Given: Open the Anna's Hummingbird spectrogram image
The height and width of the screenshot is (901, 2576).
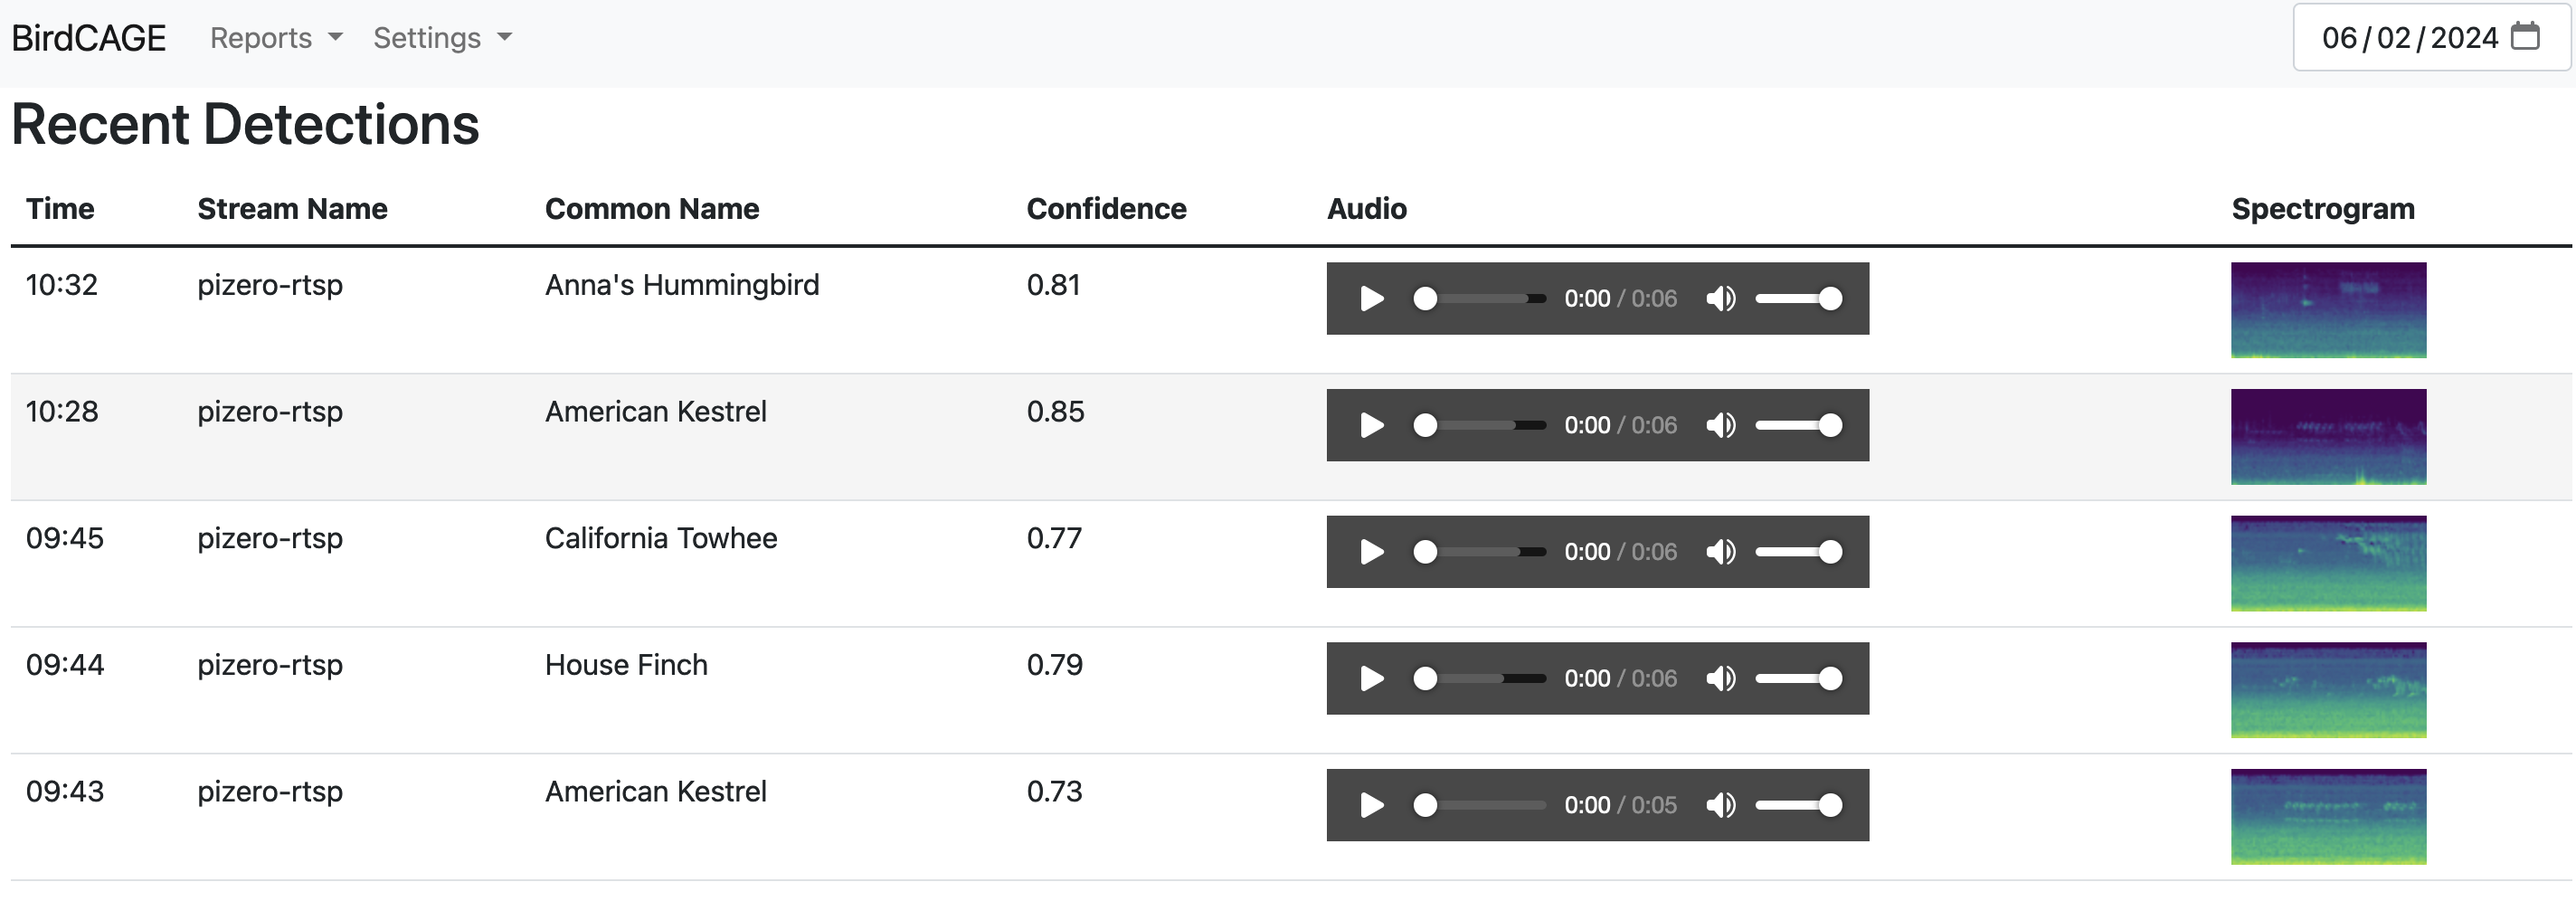Looking at the screenshot, I should (2327, 310).
